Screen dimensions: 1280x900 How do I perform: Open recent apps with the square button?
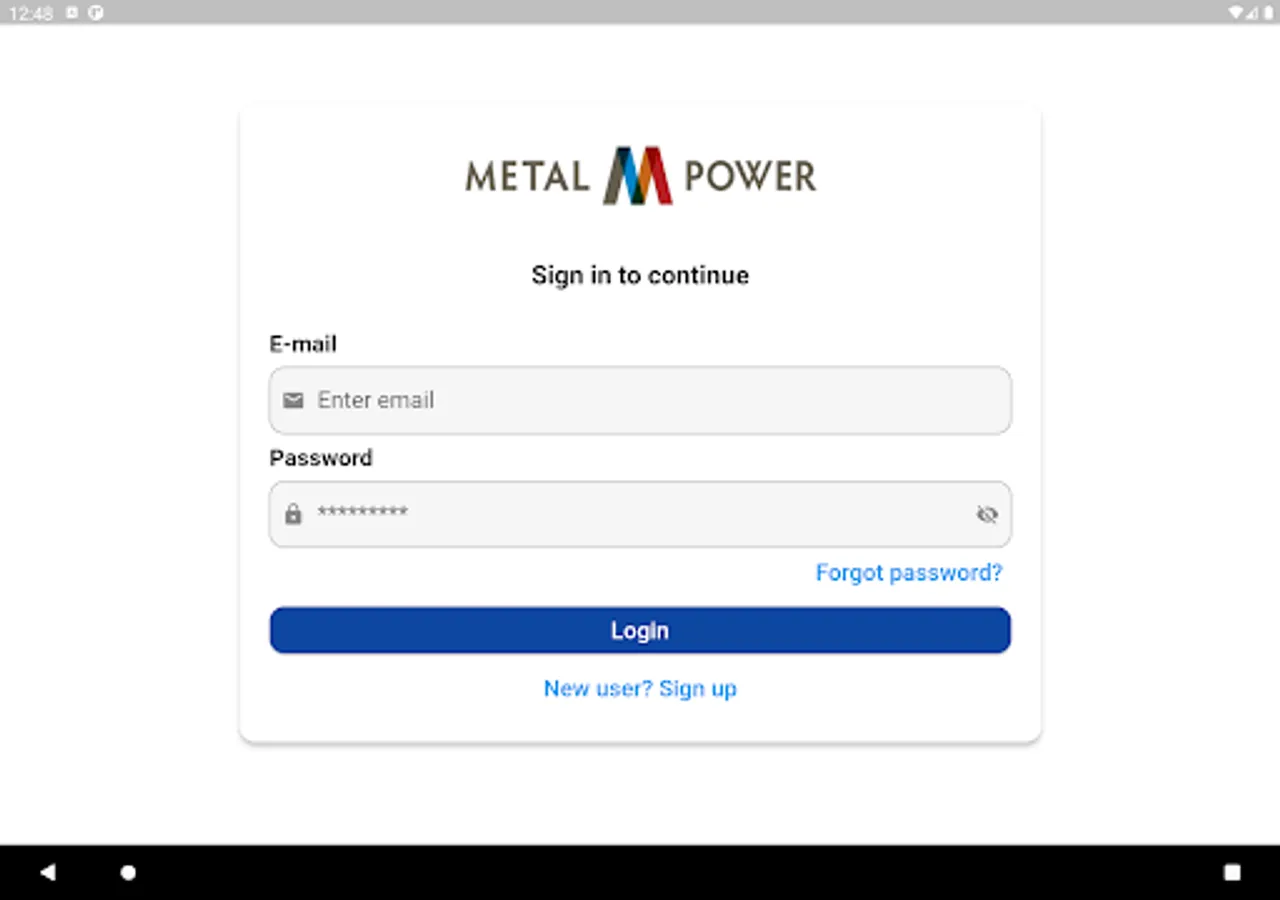1232,873
